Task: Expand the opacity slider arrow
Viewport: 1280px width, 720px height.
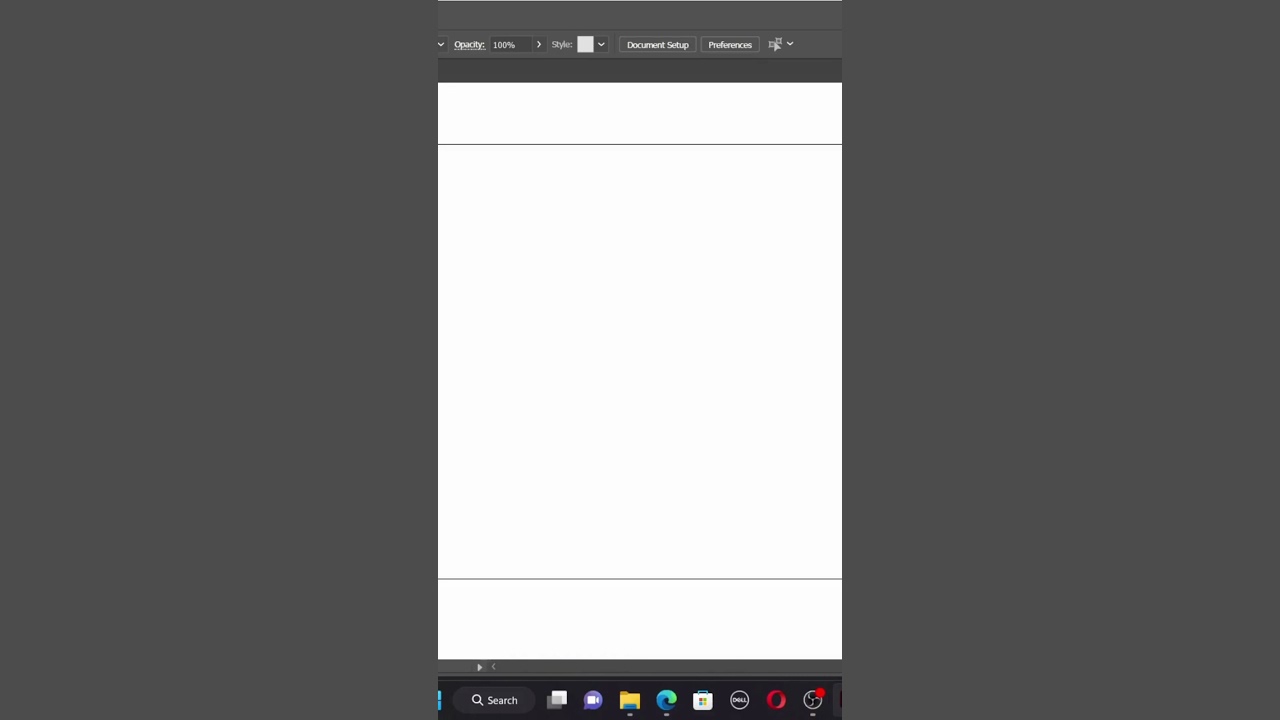Action: coord(538,45)
